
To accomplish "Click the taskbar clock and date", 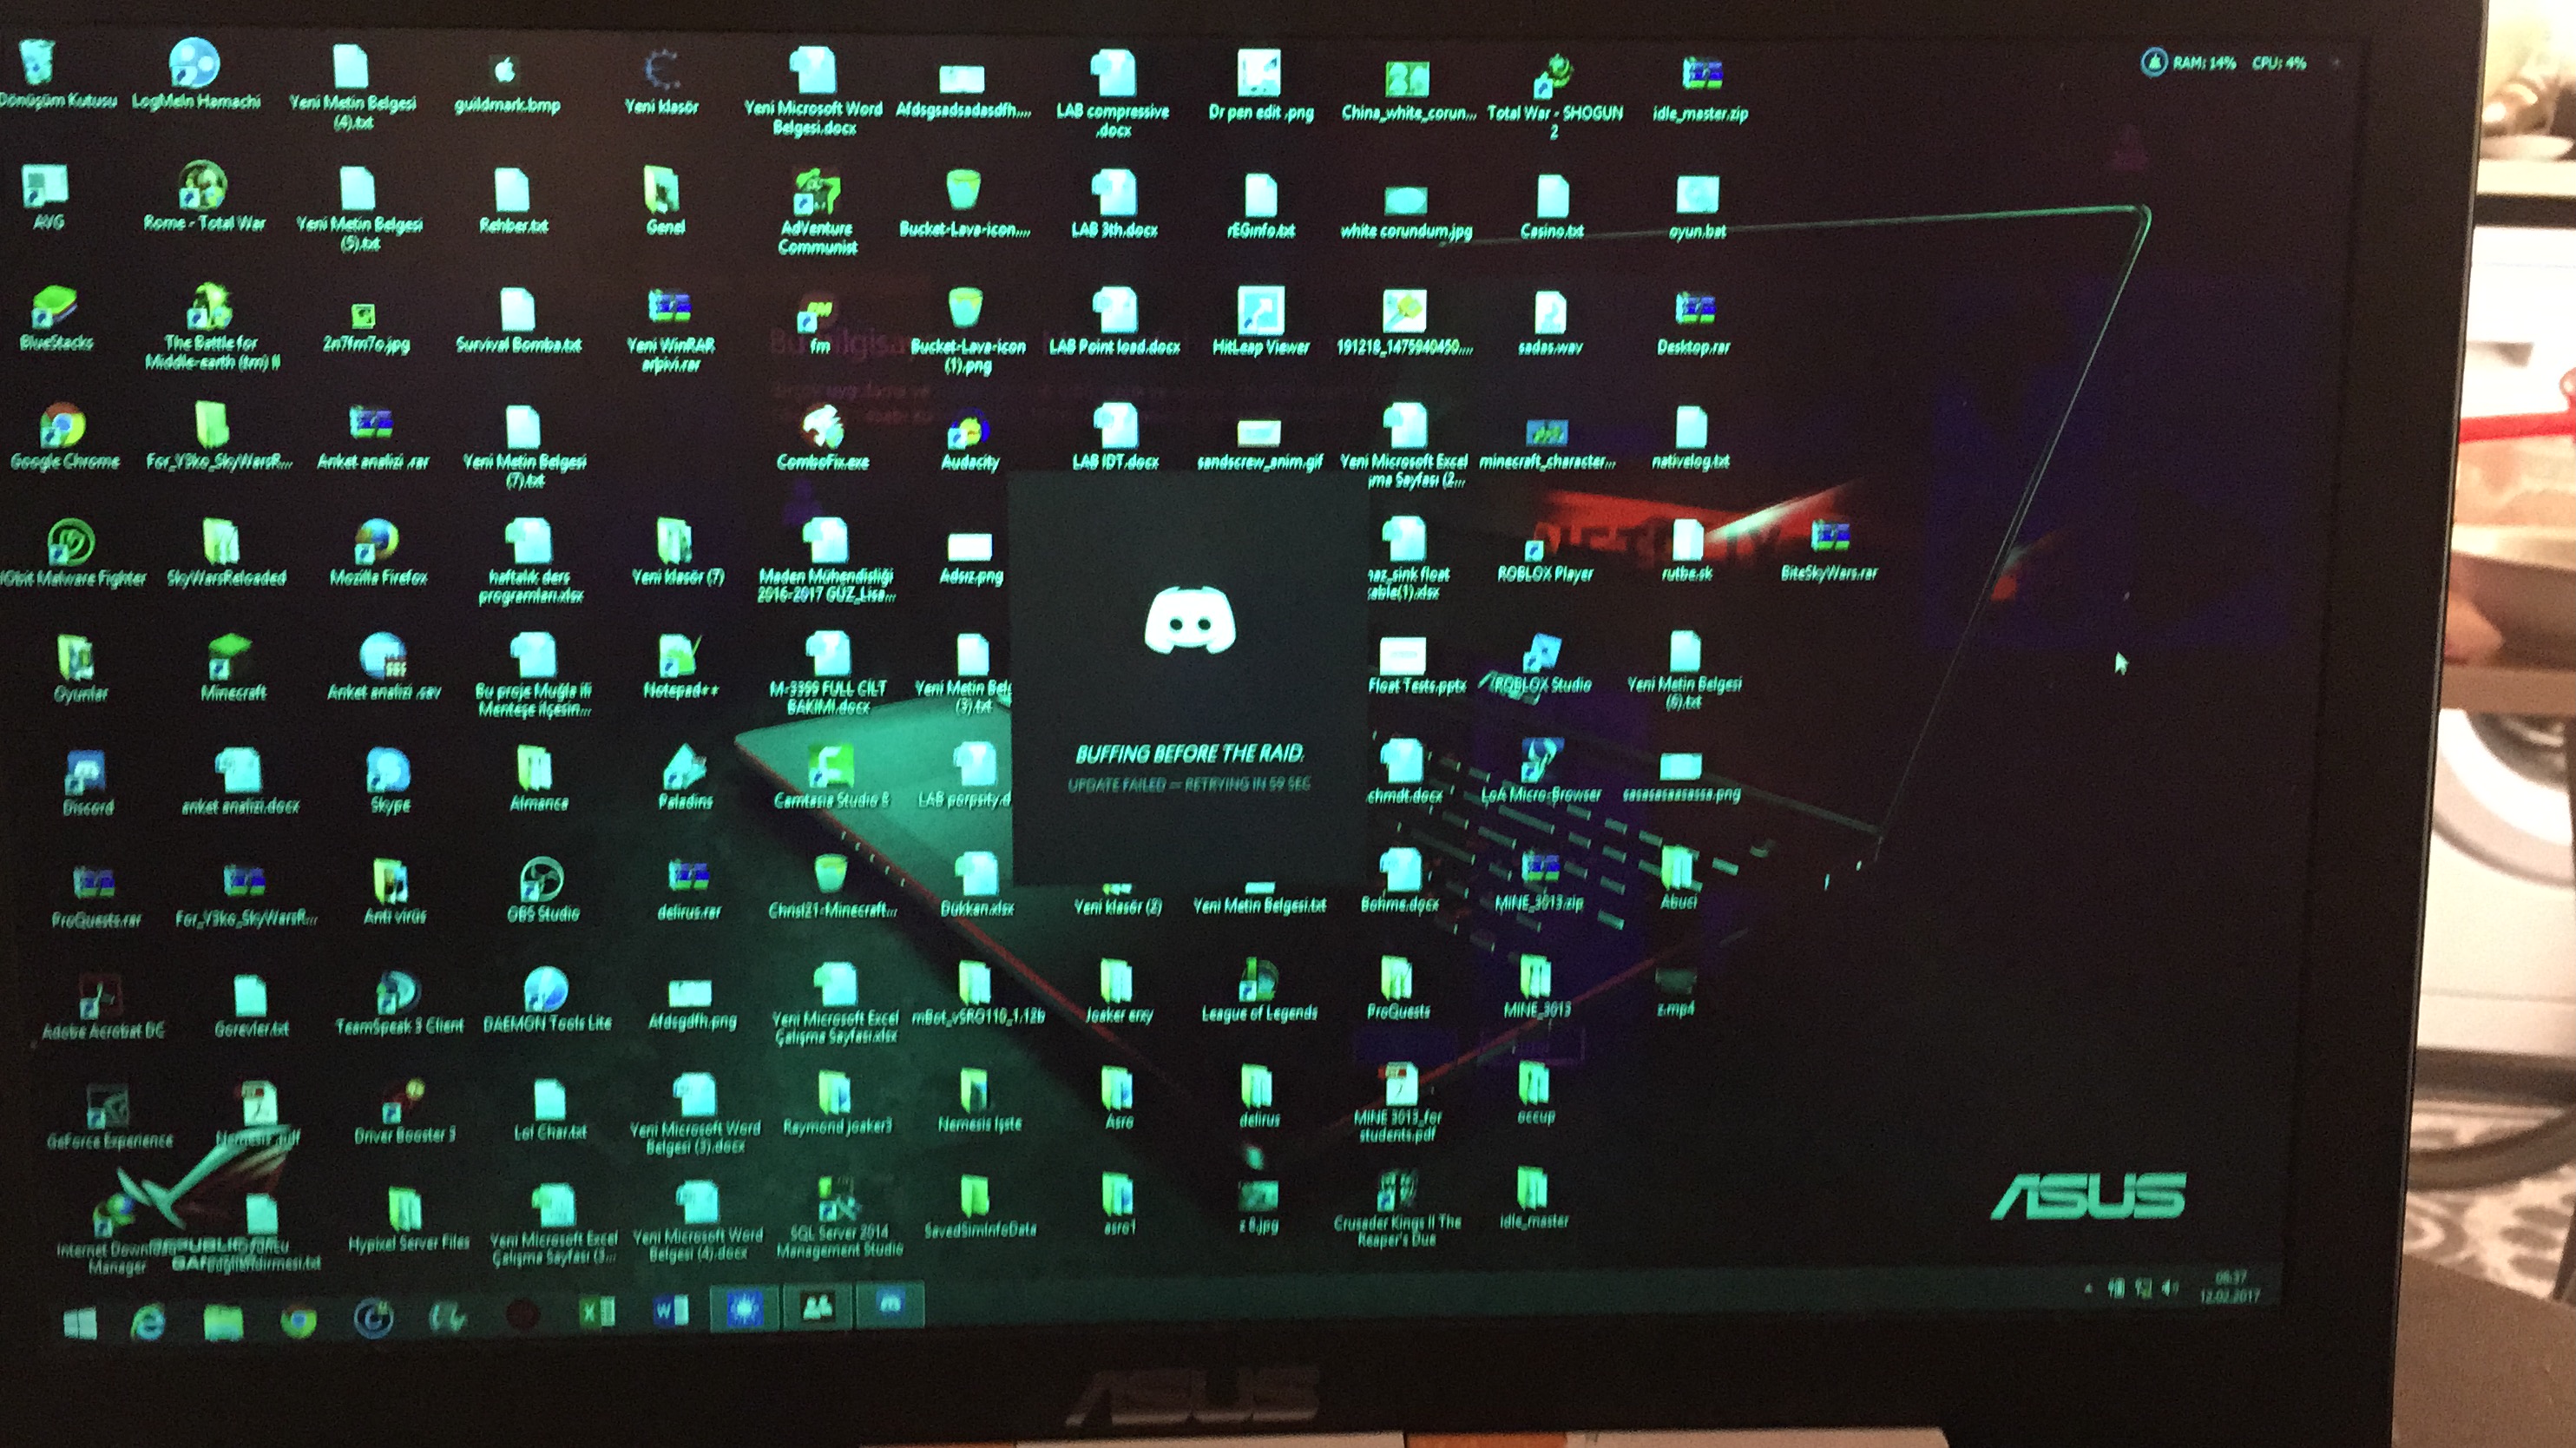I will coord(2230,1286).
